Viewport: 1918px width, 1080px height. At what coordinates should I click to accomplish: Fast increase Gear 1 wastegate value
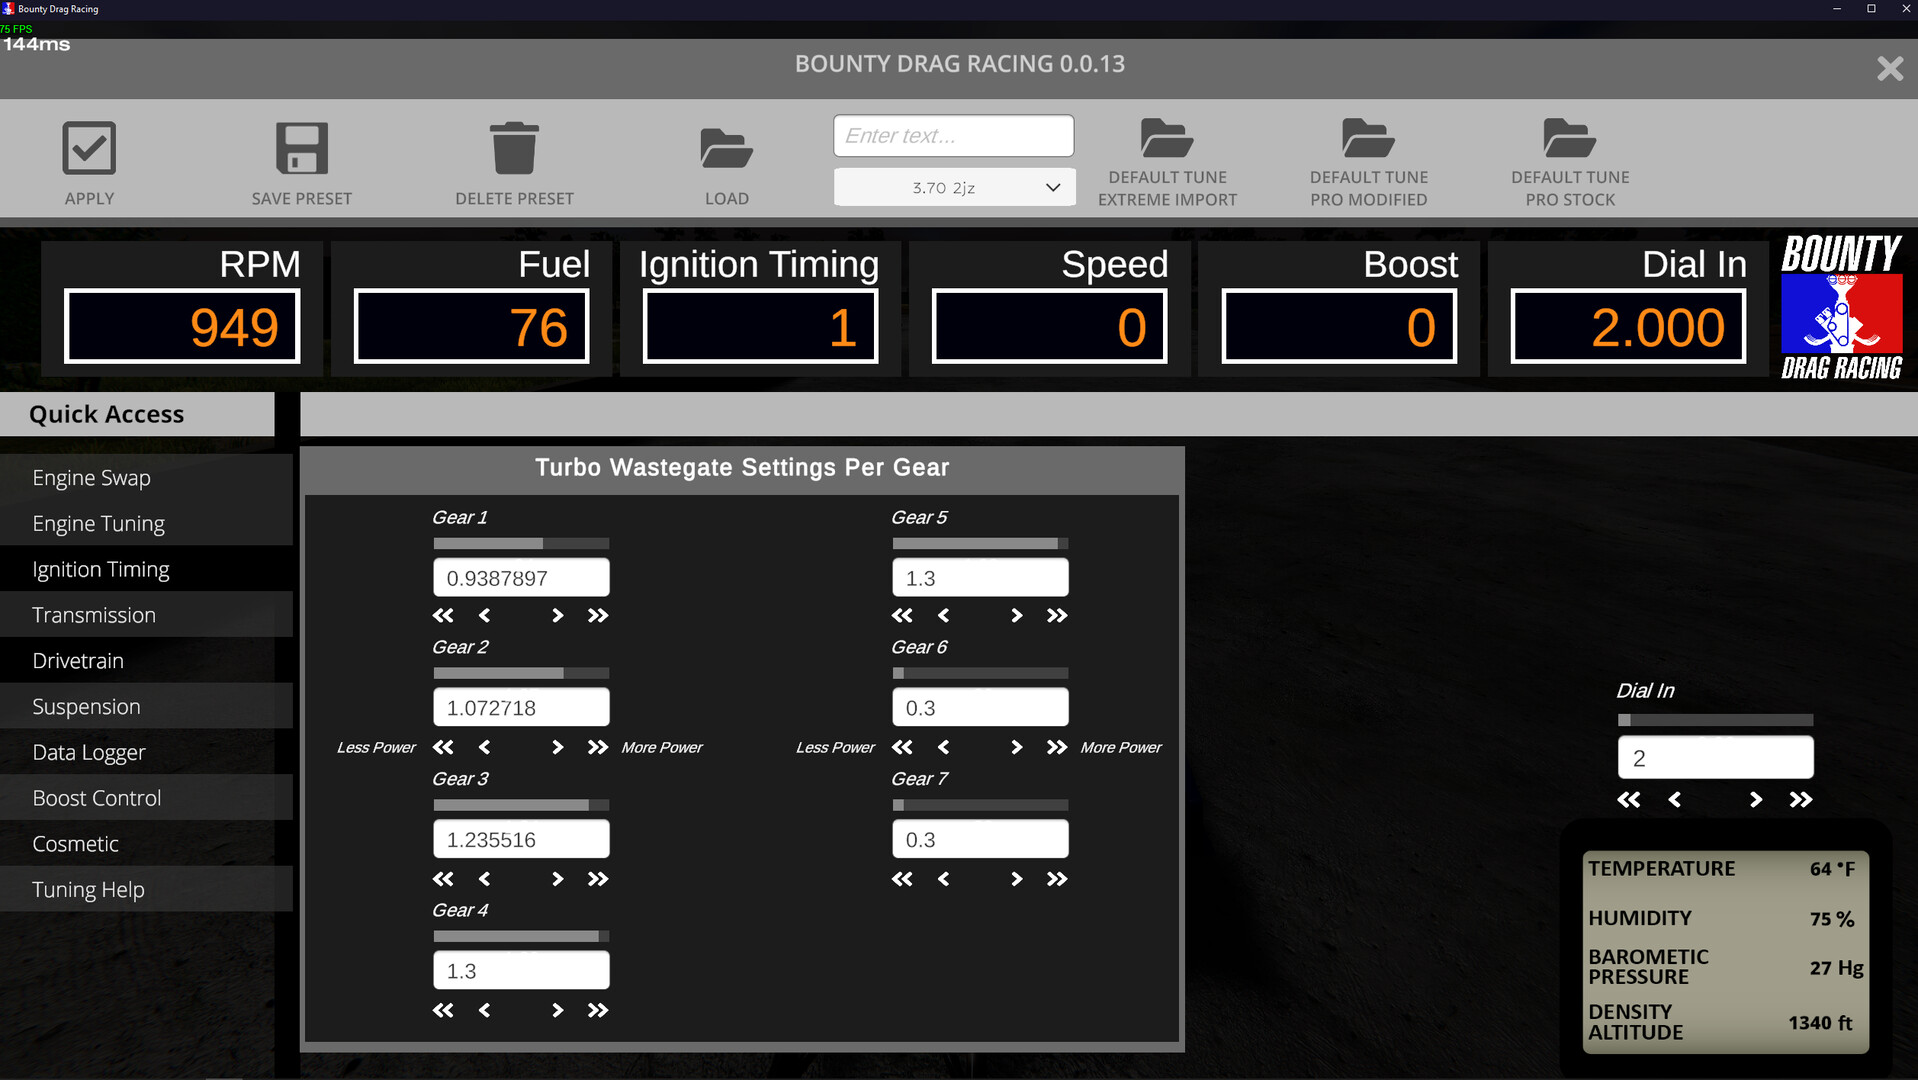597,616
